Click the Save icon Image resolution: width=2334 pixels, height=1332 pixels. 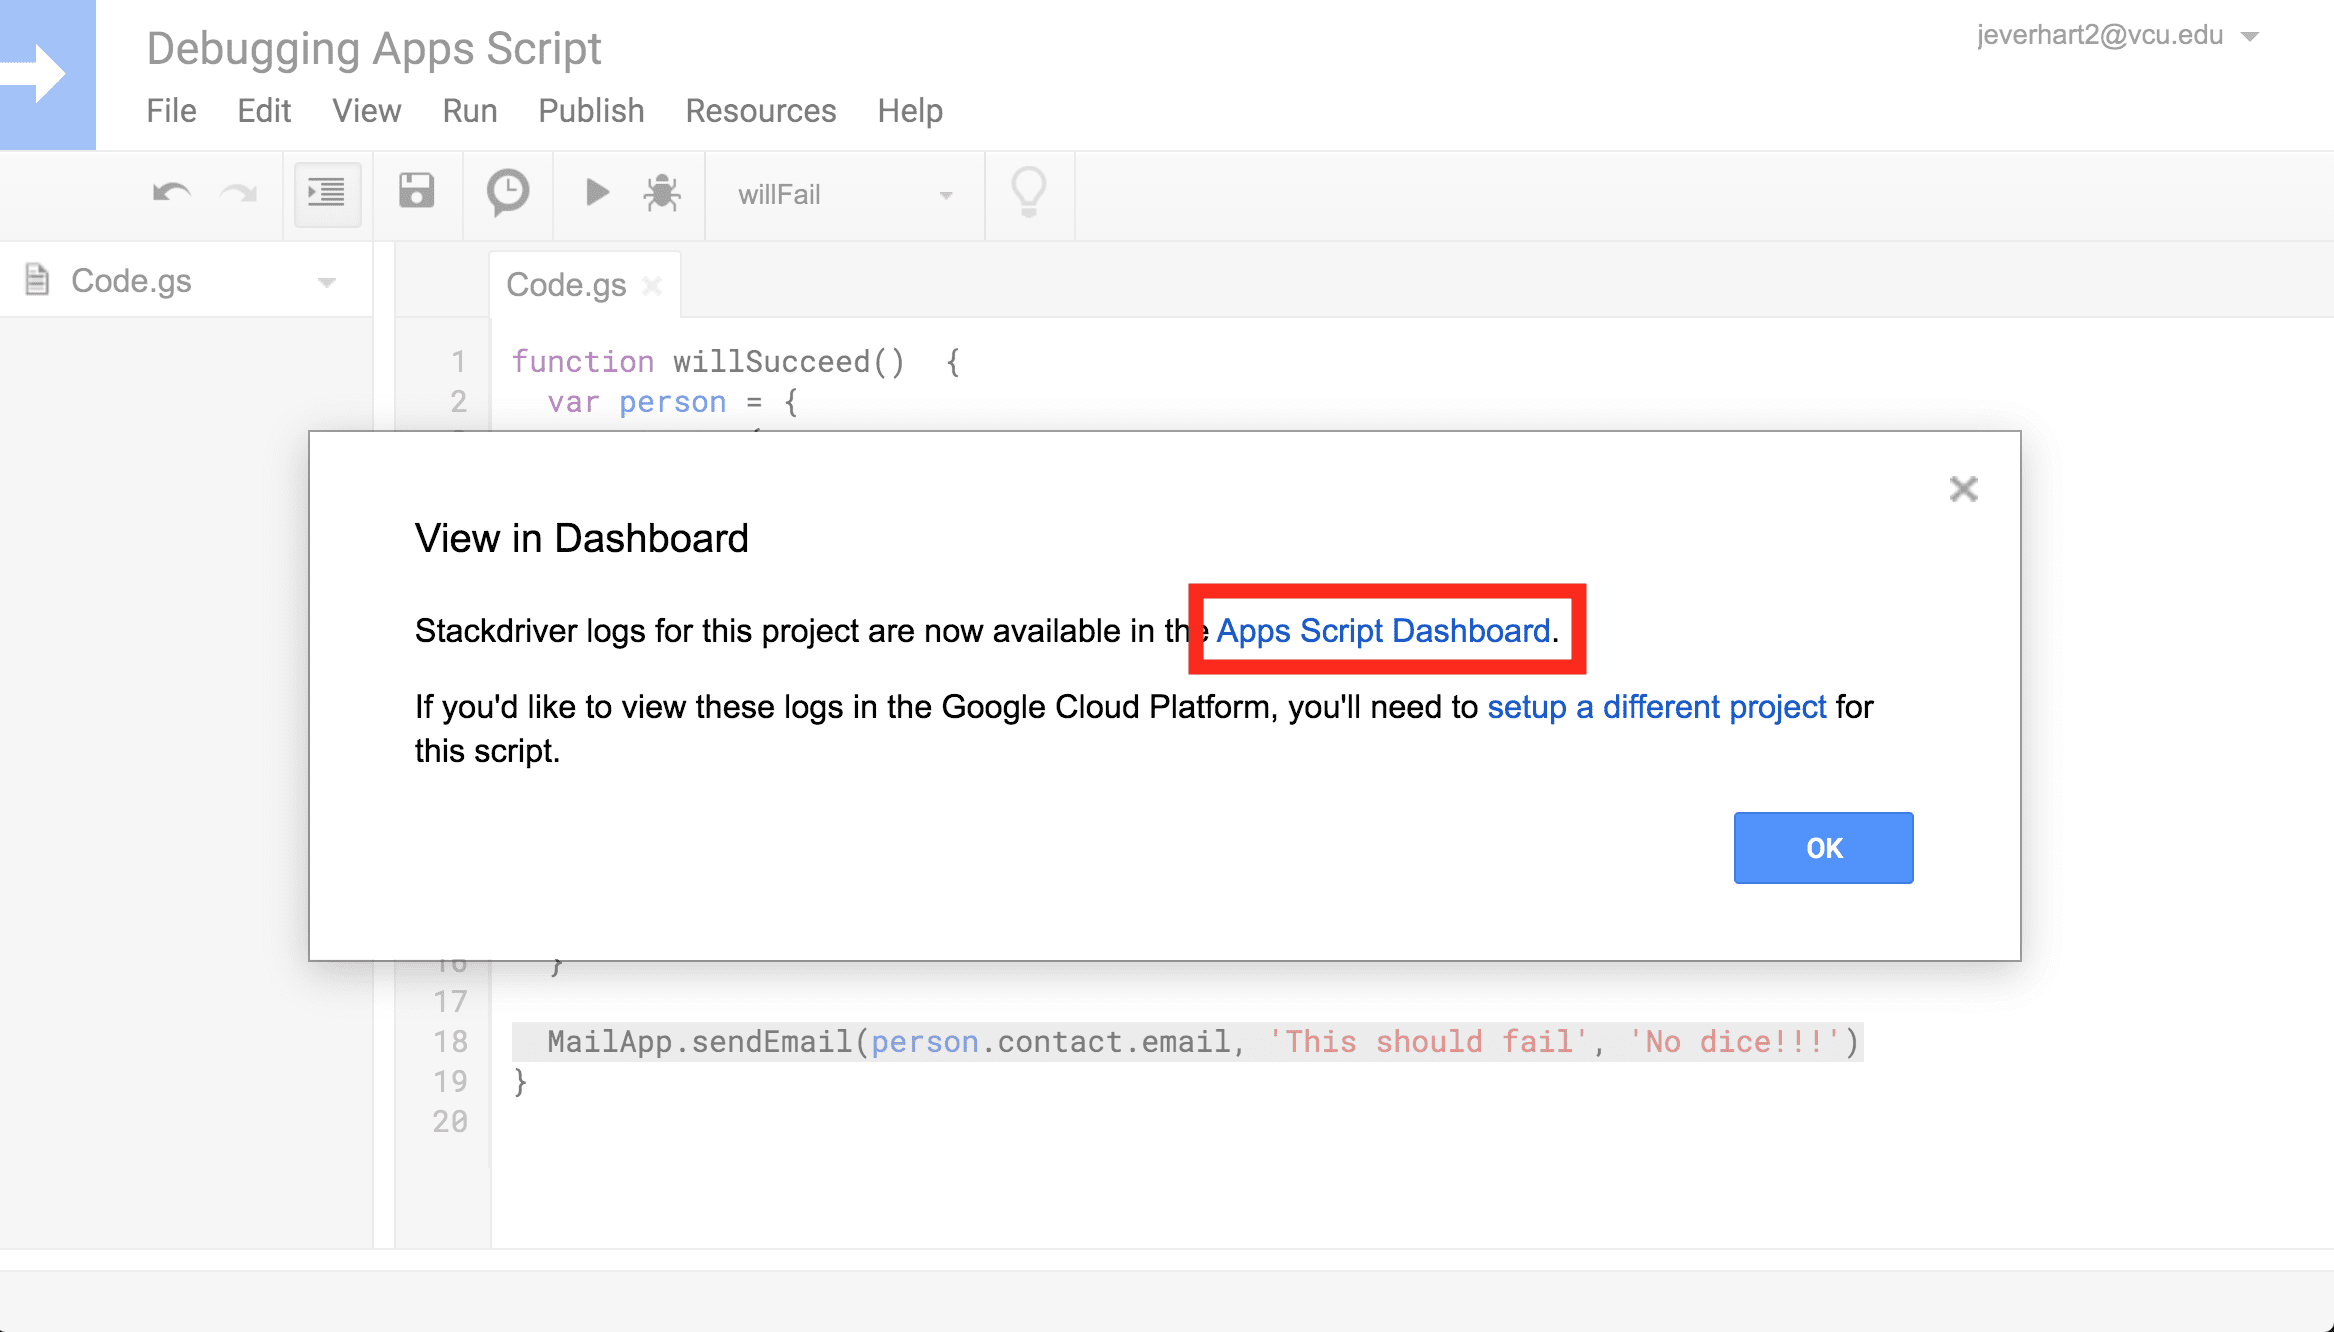(x=417, y=191)
